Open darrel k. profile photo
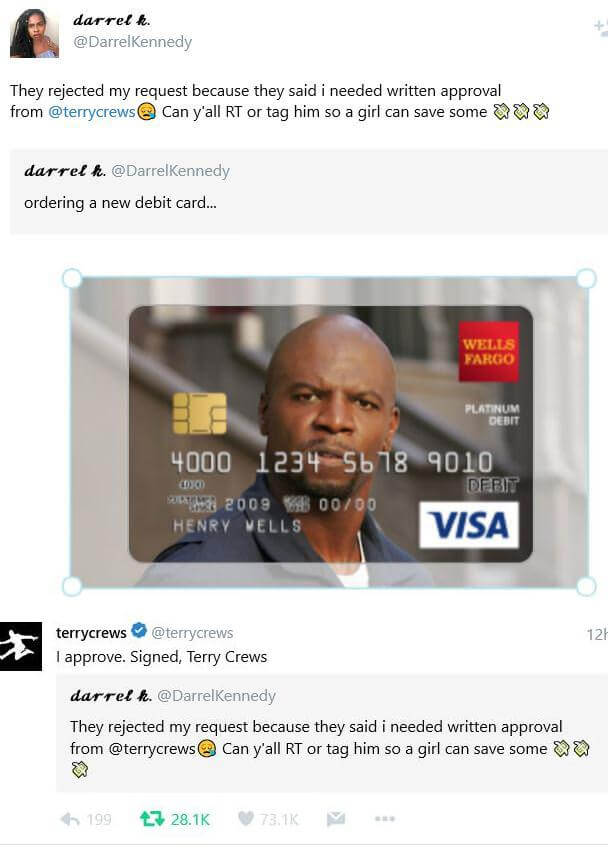The width and height of the screenshot is (608, 850). [34, 33]
